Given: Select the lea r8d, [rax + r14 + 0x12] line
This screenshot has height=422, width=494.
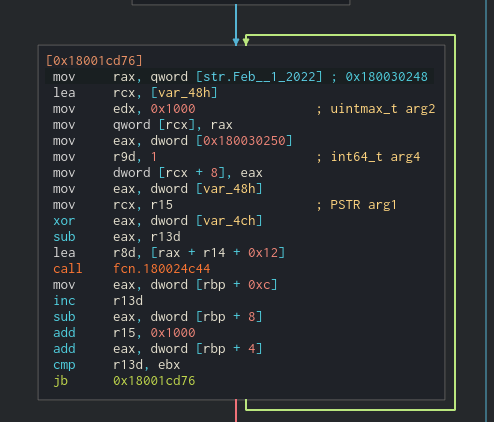Looking at the screenshot, I should (169, 253).
